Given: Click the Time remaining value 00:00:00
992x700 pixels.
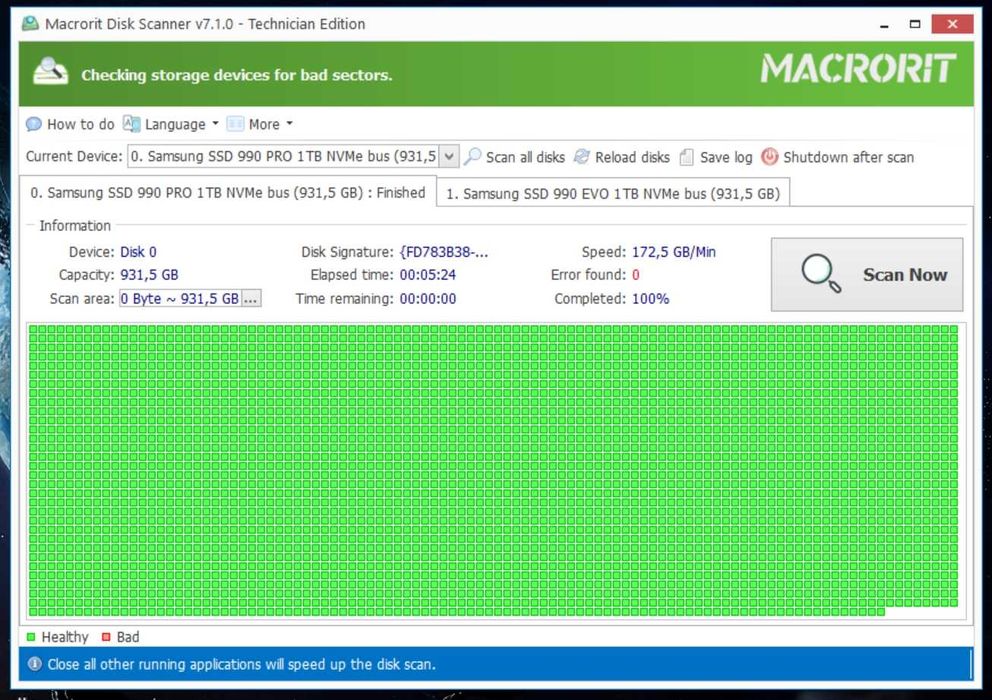Looking at the screenshot, I should point(428,299).
